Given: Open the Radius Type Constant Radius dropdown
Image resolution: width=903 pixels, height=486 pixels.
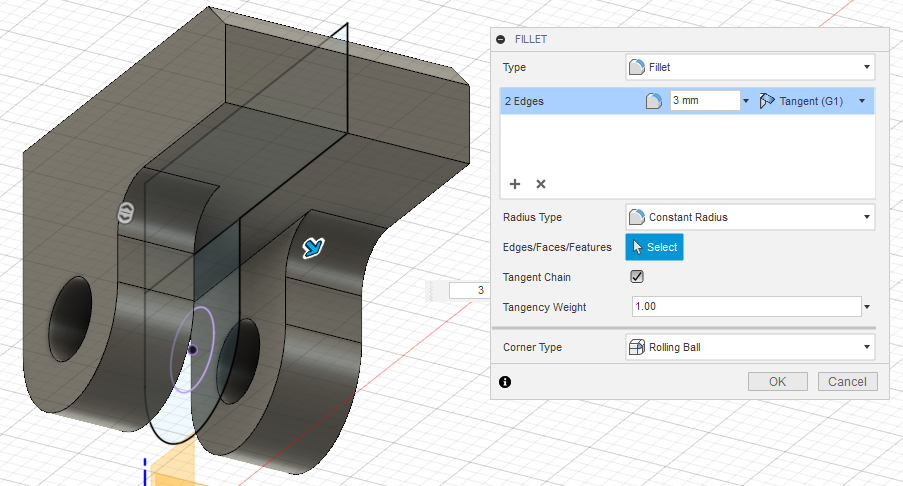Looking at the screenshot, I should 750,217.
